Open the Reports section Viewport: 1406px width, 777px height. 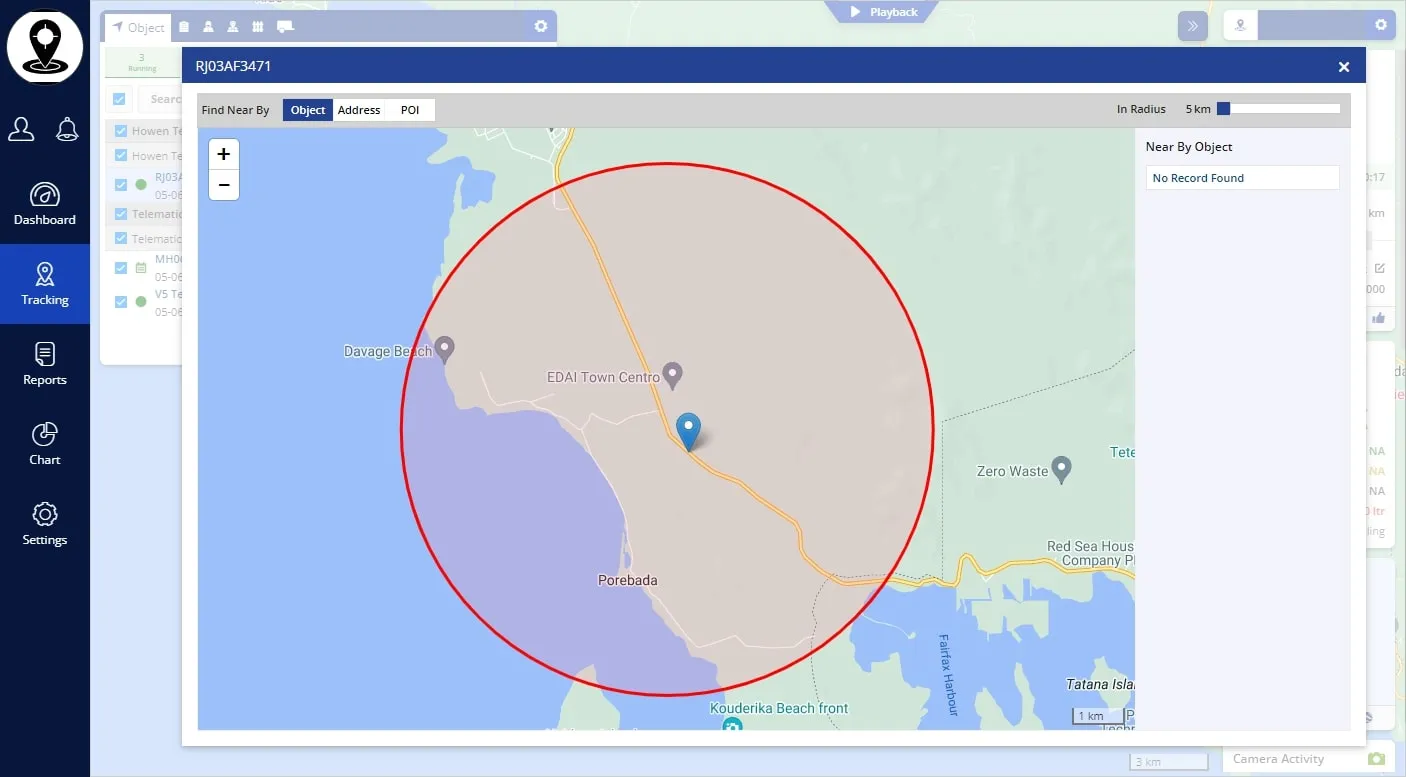(x=45, y=364)
